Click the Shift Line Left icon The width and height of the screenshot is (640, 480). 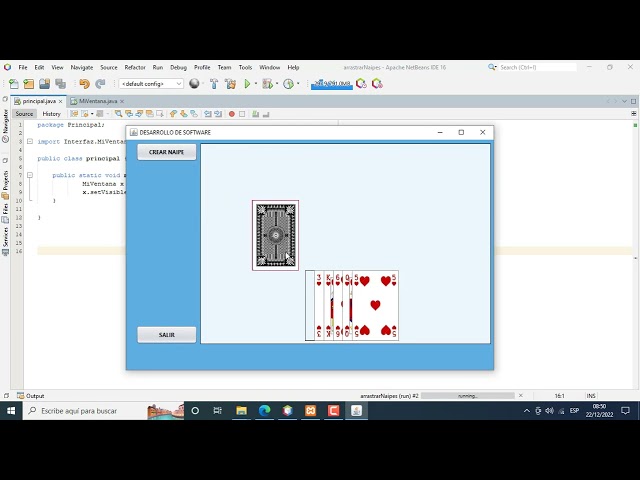[x=208, y=114]
